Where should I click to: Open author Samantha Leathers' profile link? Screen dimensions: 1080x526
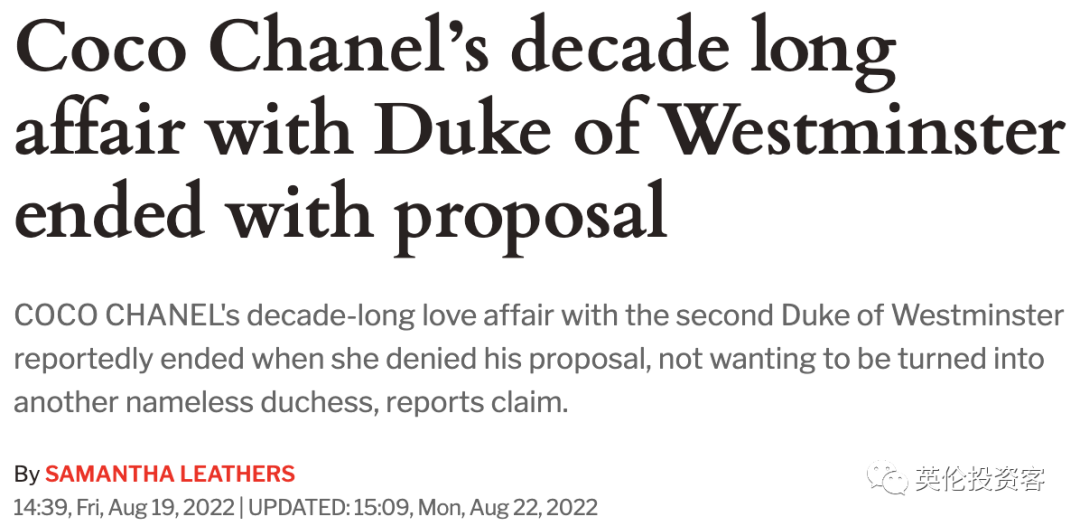click(x=170, y=474)
